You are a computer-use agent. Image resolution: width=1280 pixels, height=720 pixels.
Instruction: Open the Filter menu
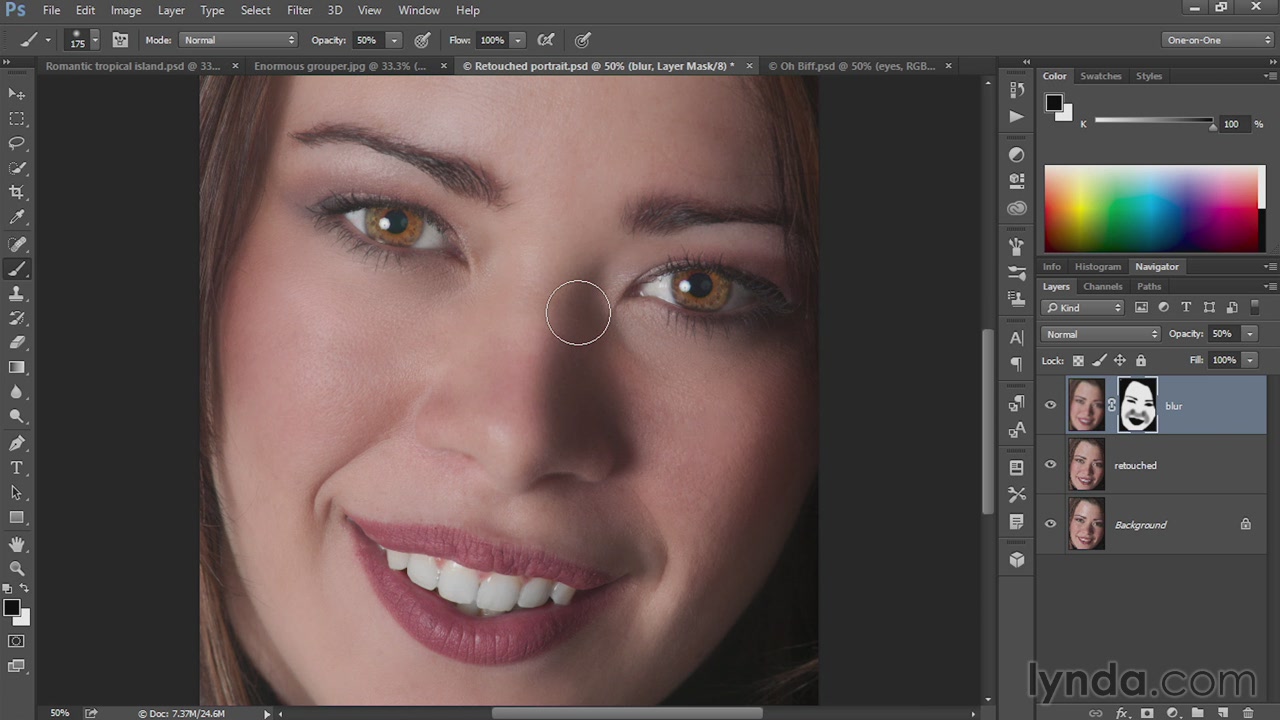click(x=299, y=10)
